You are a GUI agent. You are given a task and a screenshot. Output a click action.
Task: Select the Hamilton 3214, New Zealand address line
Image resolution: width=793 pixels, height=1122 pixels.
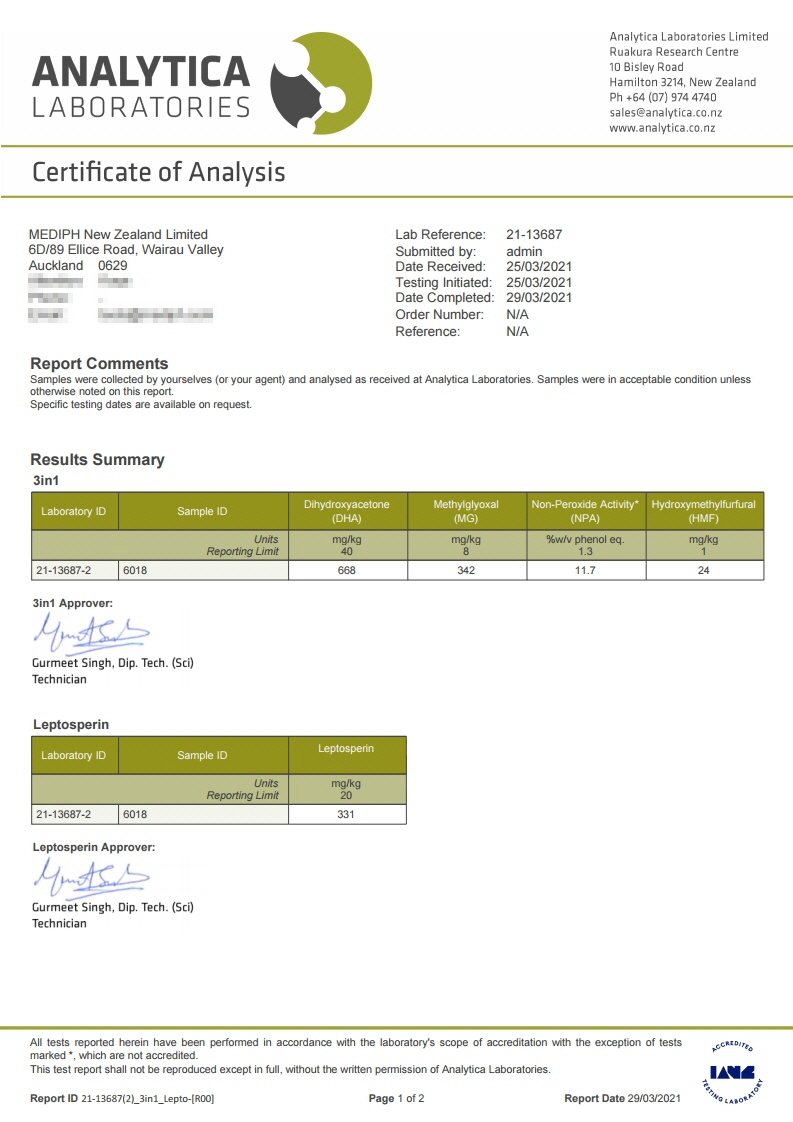coord(683,82)
